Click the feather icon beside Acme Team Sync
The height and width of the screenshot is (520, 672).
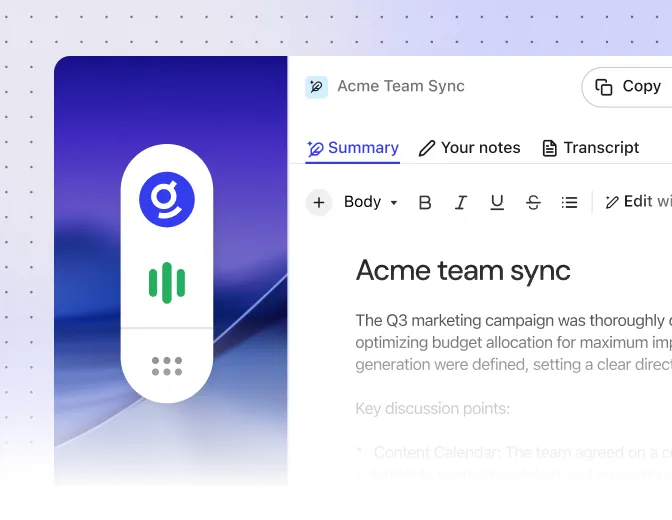316,87
